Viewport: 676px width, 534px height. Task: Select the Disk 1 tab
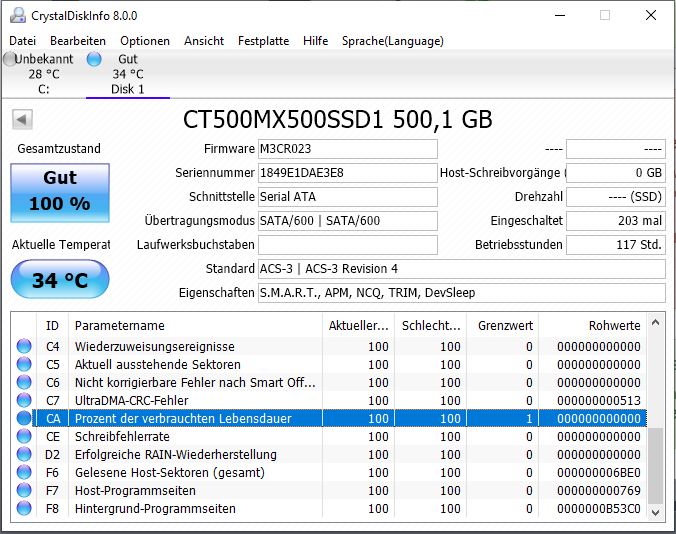128,74
